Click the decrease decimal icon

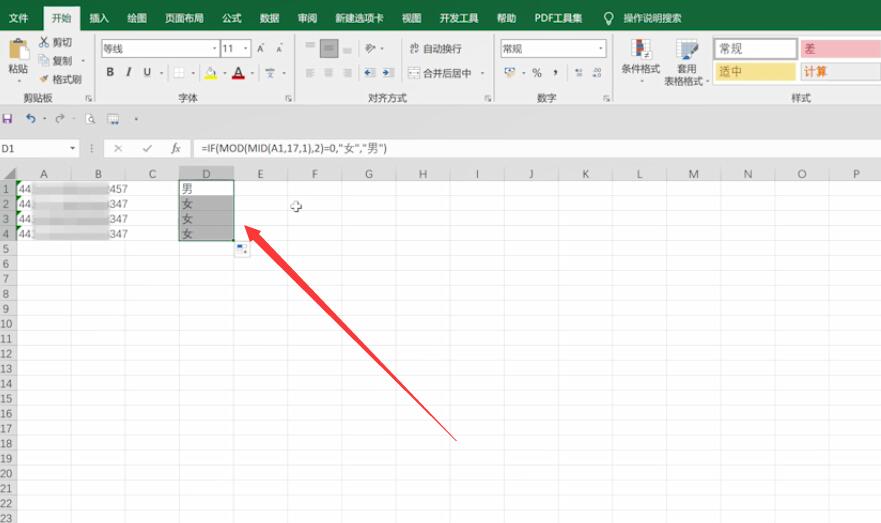(597, 73)
